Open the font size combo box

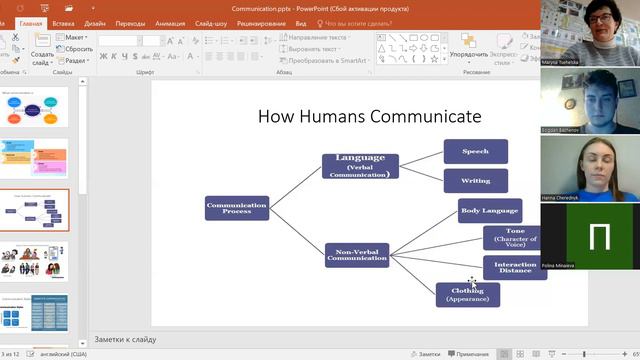coord(153,41)
